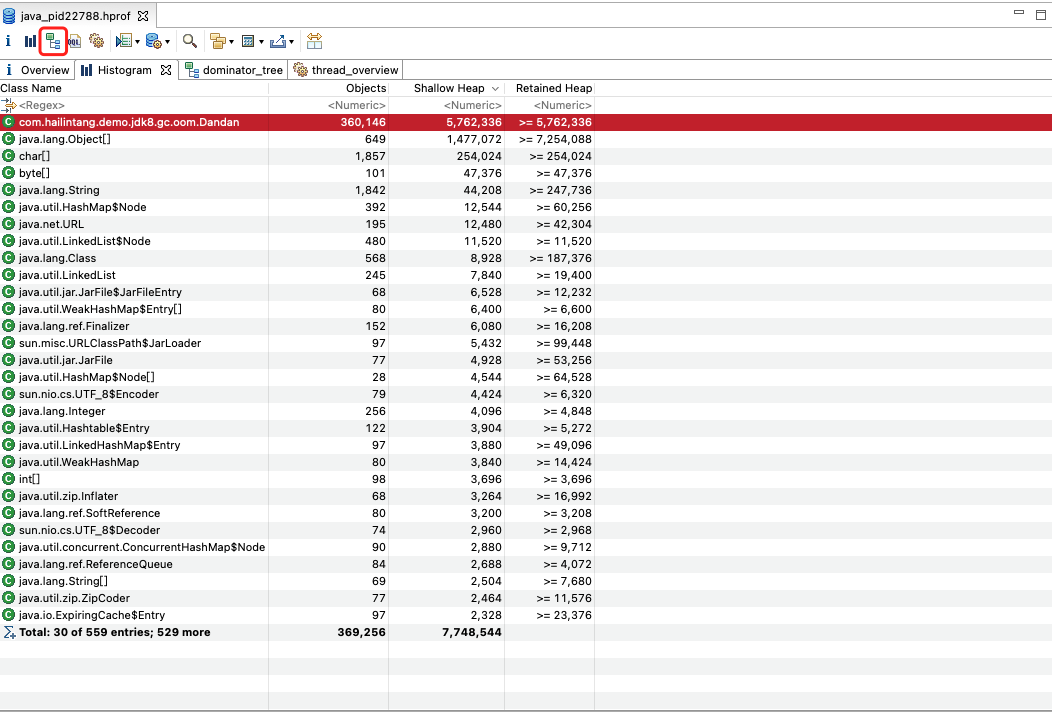Screen dimensions: 1052x712
Task: Run expert system reports icon
Action: pos(123,41)
